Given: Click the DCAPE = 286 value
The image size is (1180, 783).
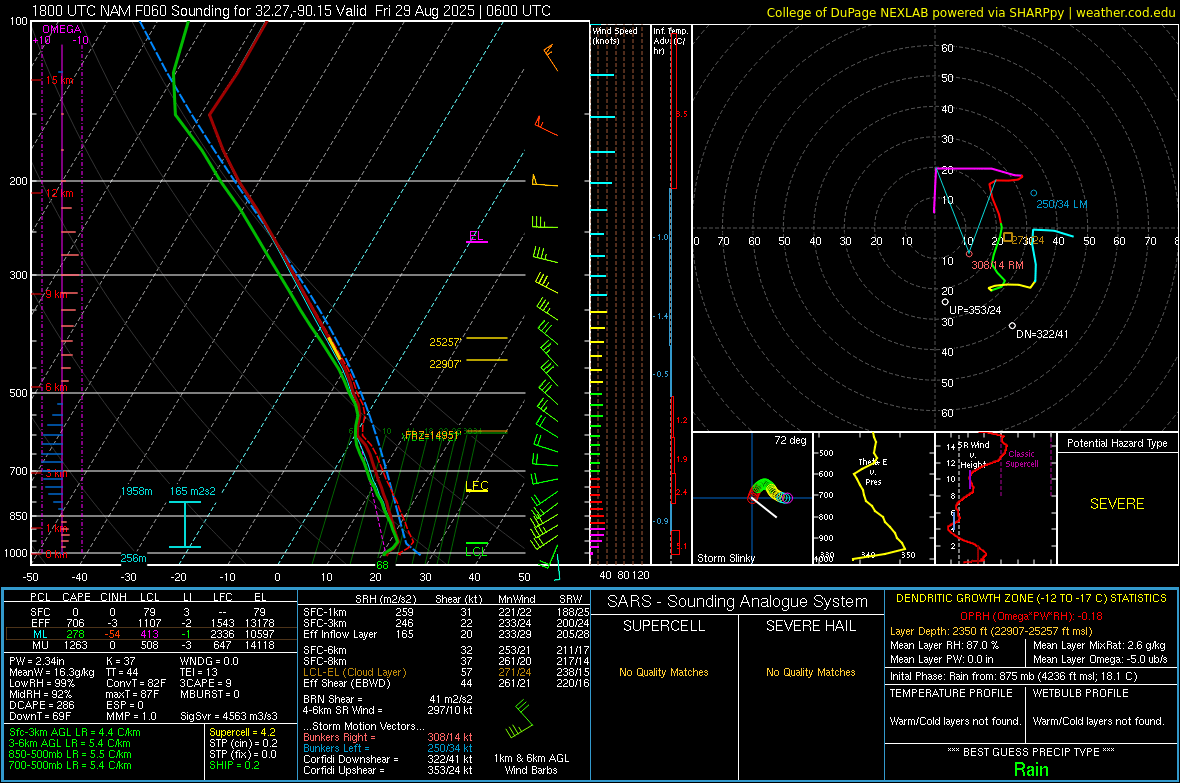Looking at the screenshot, I should (42, 705).
